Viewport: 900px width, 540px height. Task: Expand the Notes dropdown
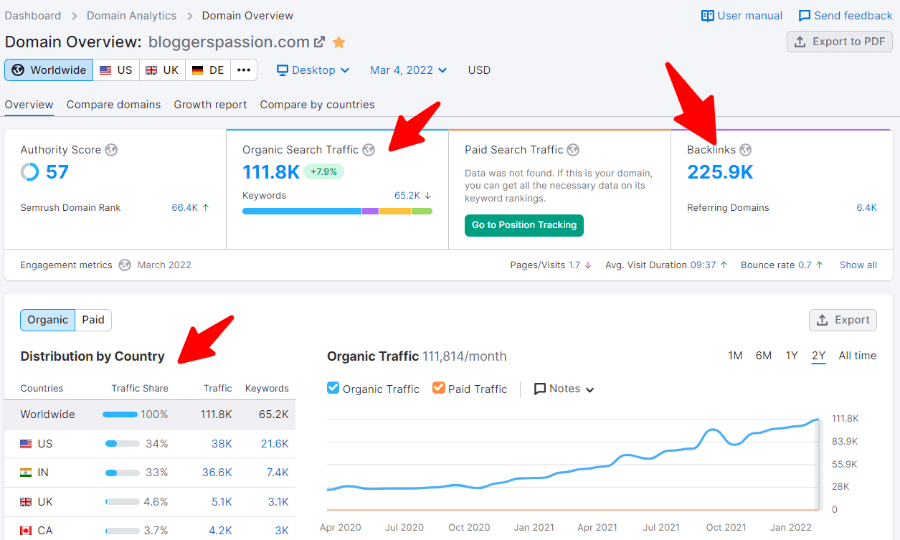[564, 389]
